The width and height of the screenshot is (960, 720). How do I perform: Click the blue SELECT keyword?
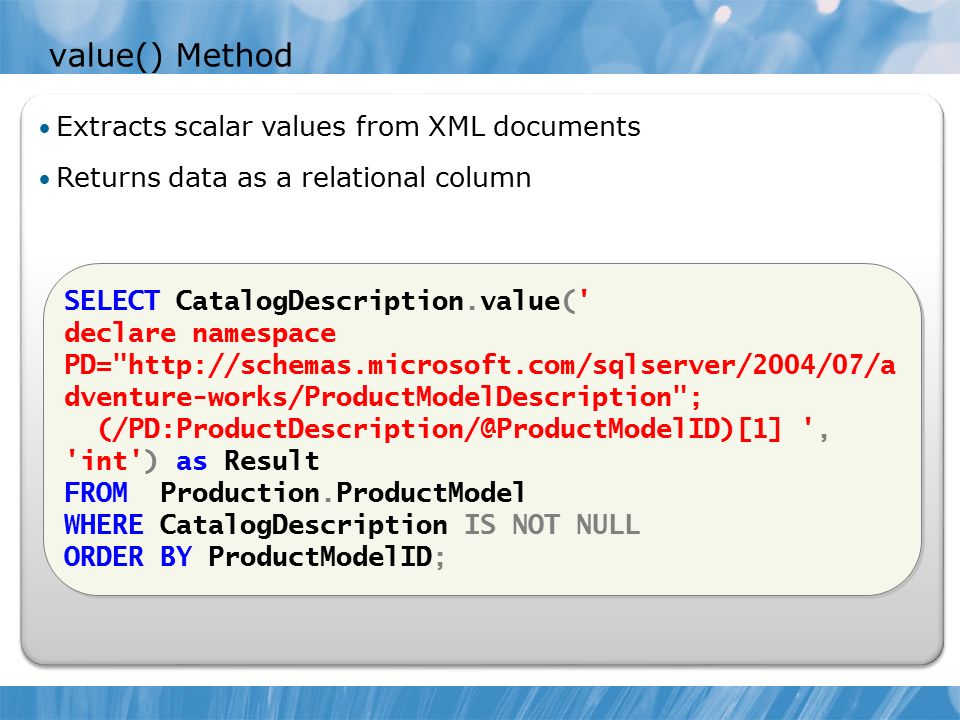(x=112, y=301)
